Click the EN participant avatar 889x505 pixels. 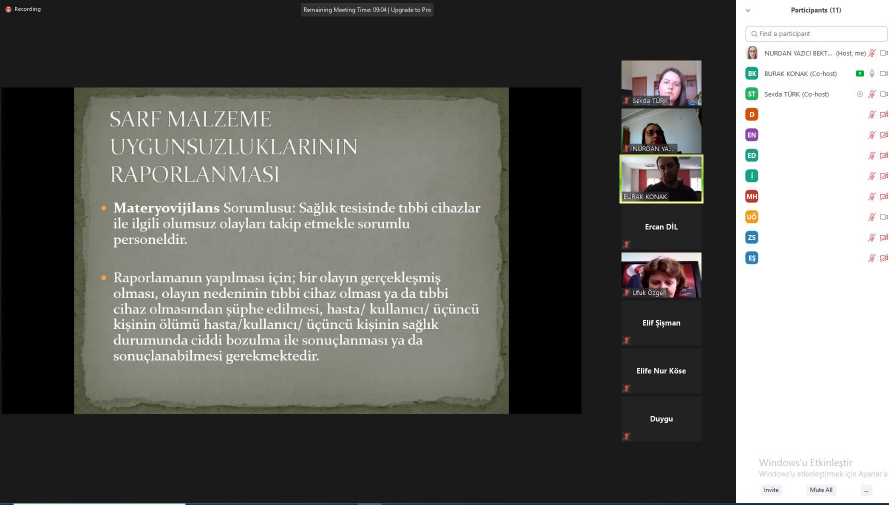pos(752,135)
